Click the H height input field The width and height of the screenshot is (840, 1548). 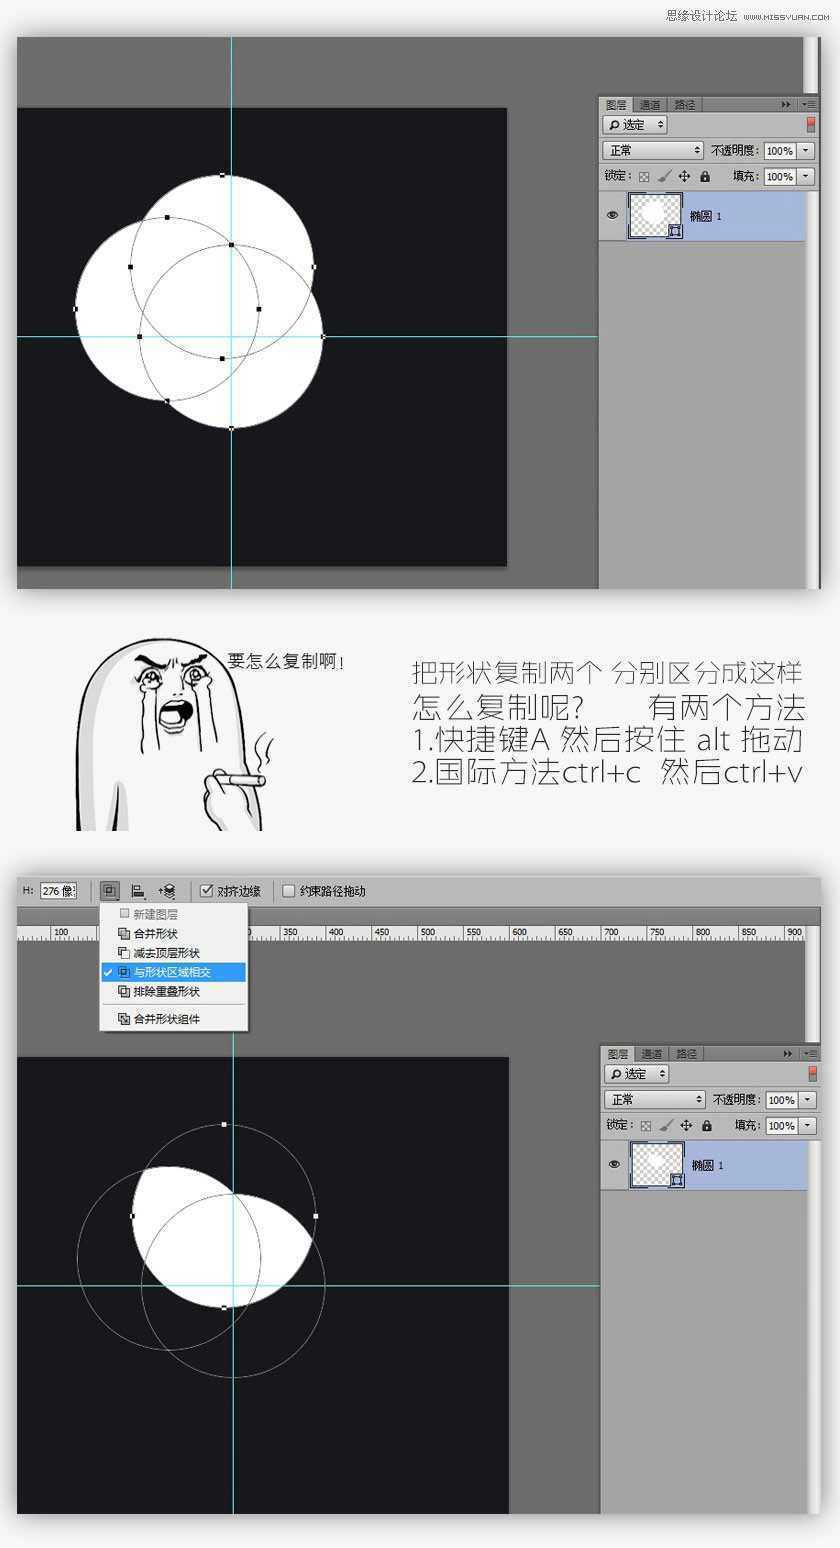(x=57, y=891)
